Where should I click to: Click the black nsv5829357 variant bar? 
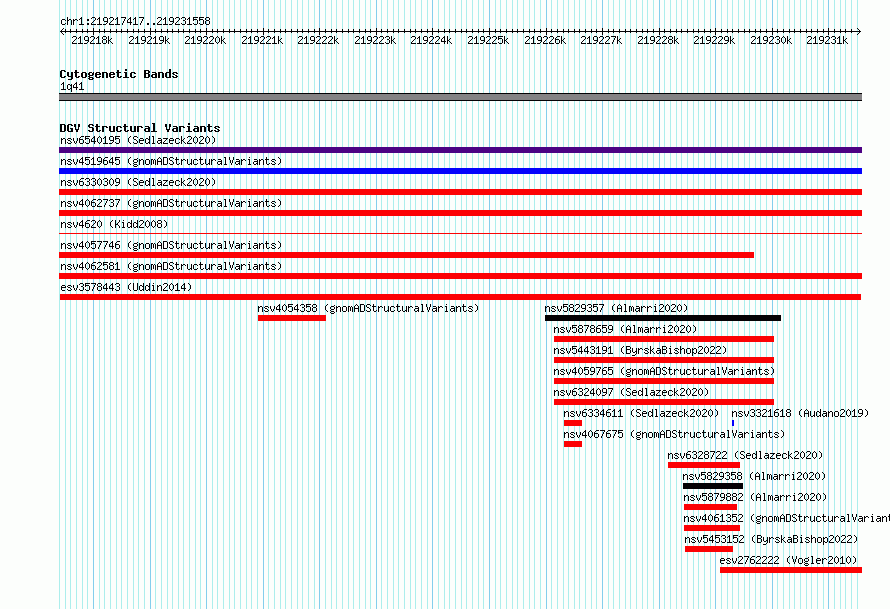[x=663, y=318]
